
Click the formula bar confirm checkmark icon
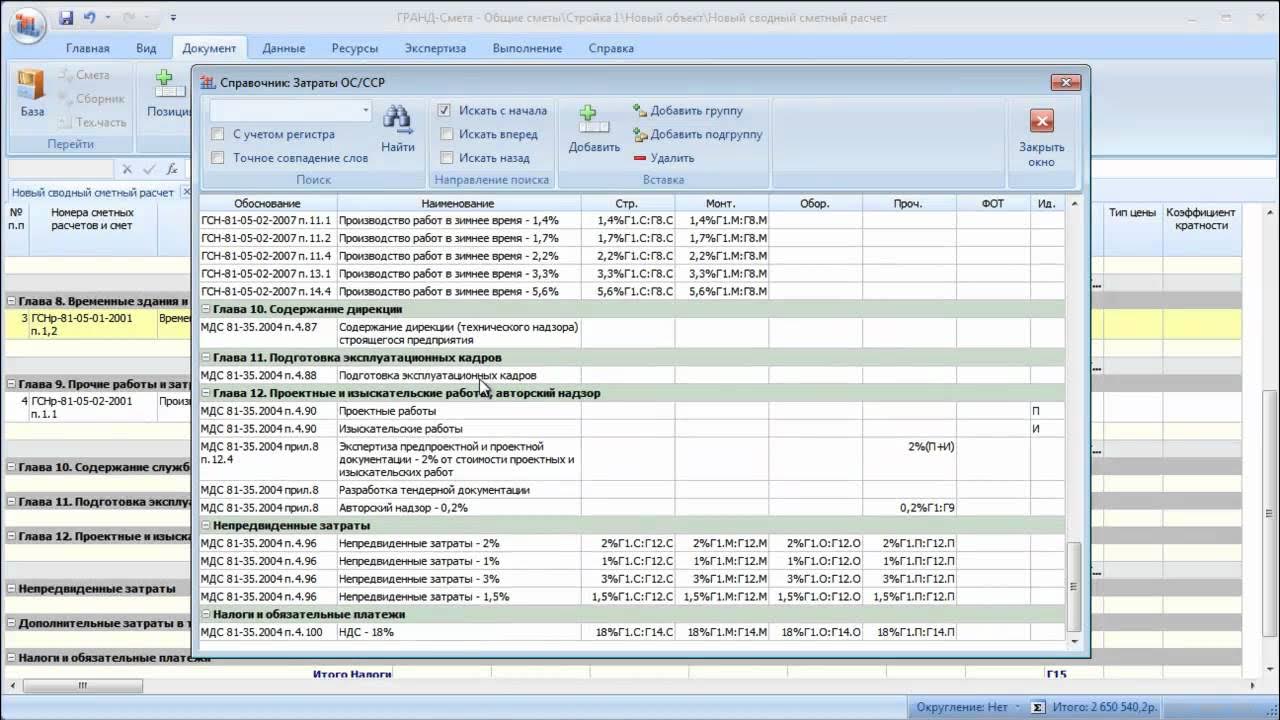tap(149, 169)
